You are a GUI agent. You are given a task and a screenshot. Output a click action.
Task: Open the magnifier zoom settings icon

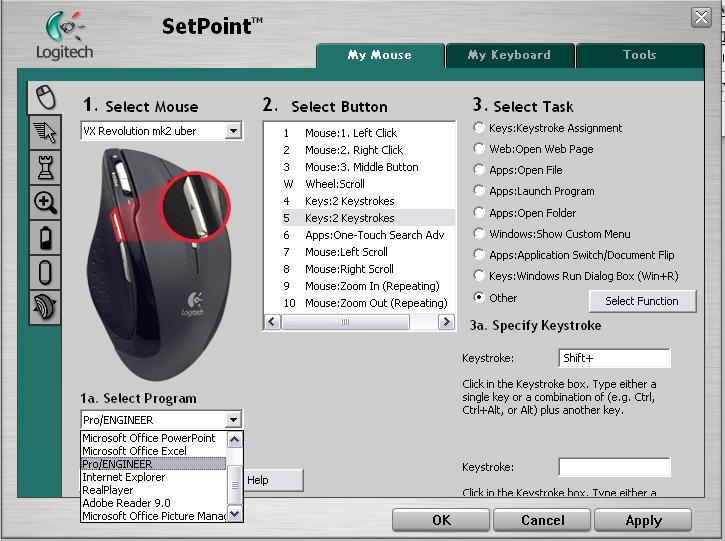point(45,202)
